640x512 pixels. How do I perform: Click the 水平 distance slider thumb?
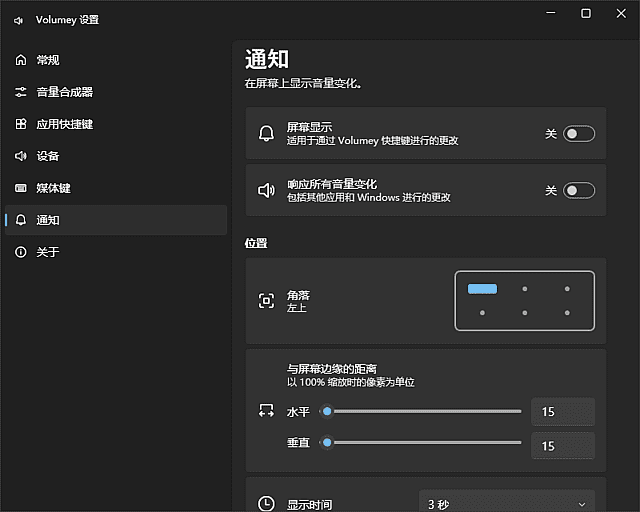(327, 411)
